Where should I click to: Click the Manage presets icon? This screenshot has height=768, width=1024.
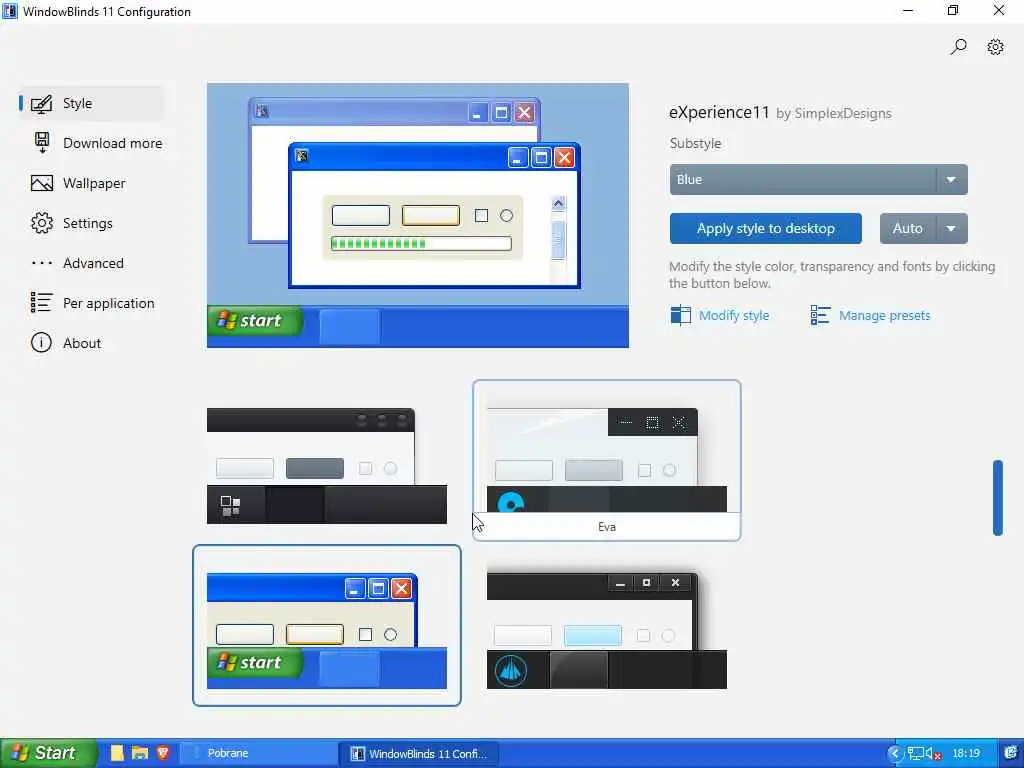[x=820, y=315]
